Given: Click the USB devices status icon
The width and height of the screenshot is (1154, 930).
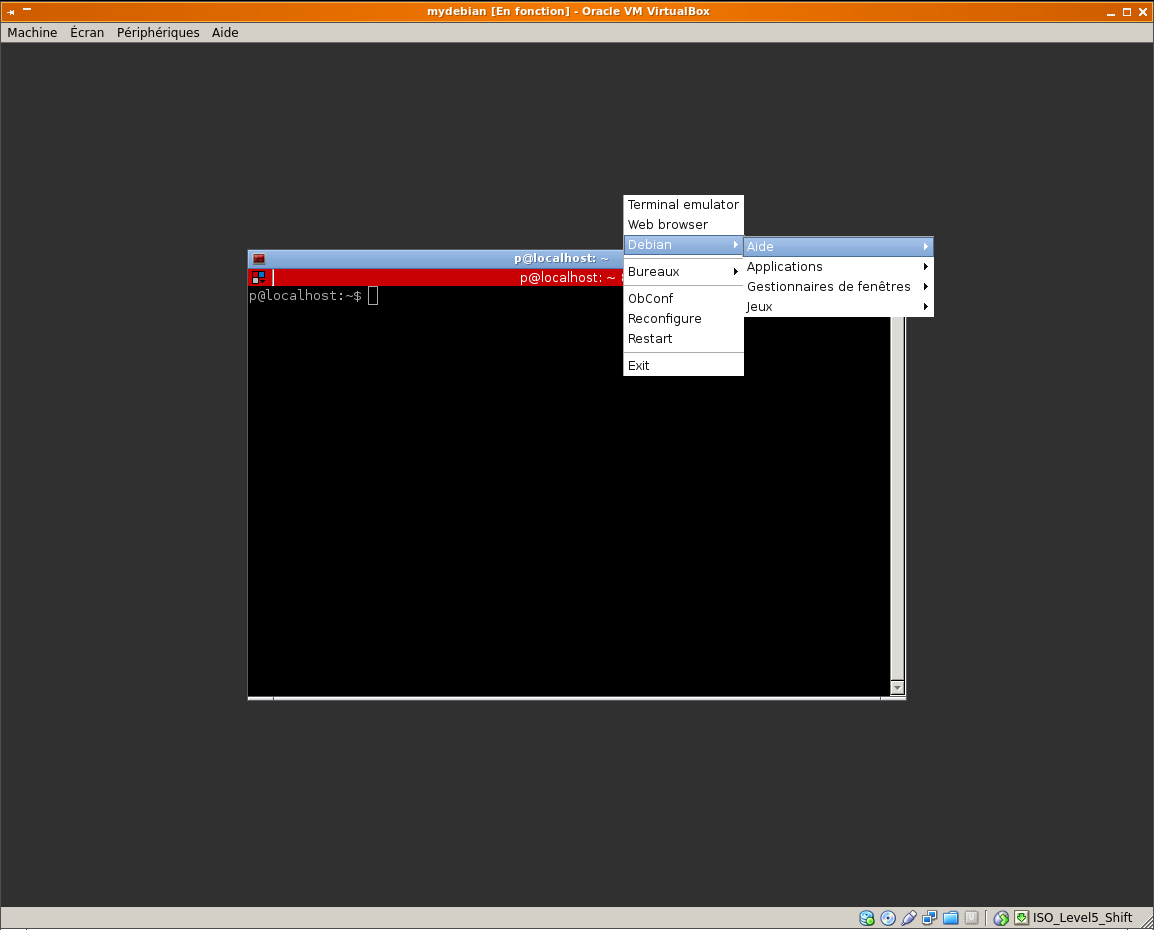Looking at the screenshot, I should tap(909, 917).
